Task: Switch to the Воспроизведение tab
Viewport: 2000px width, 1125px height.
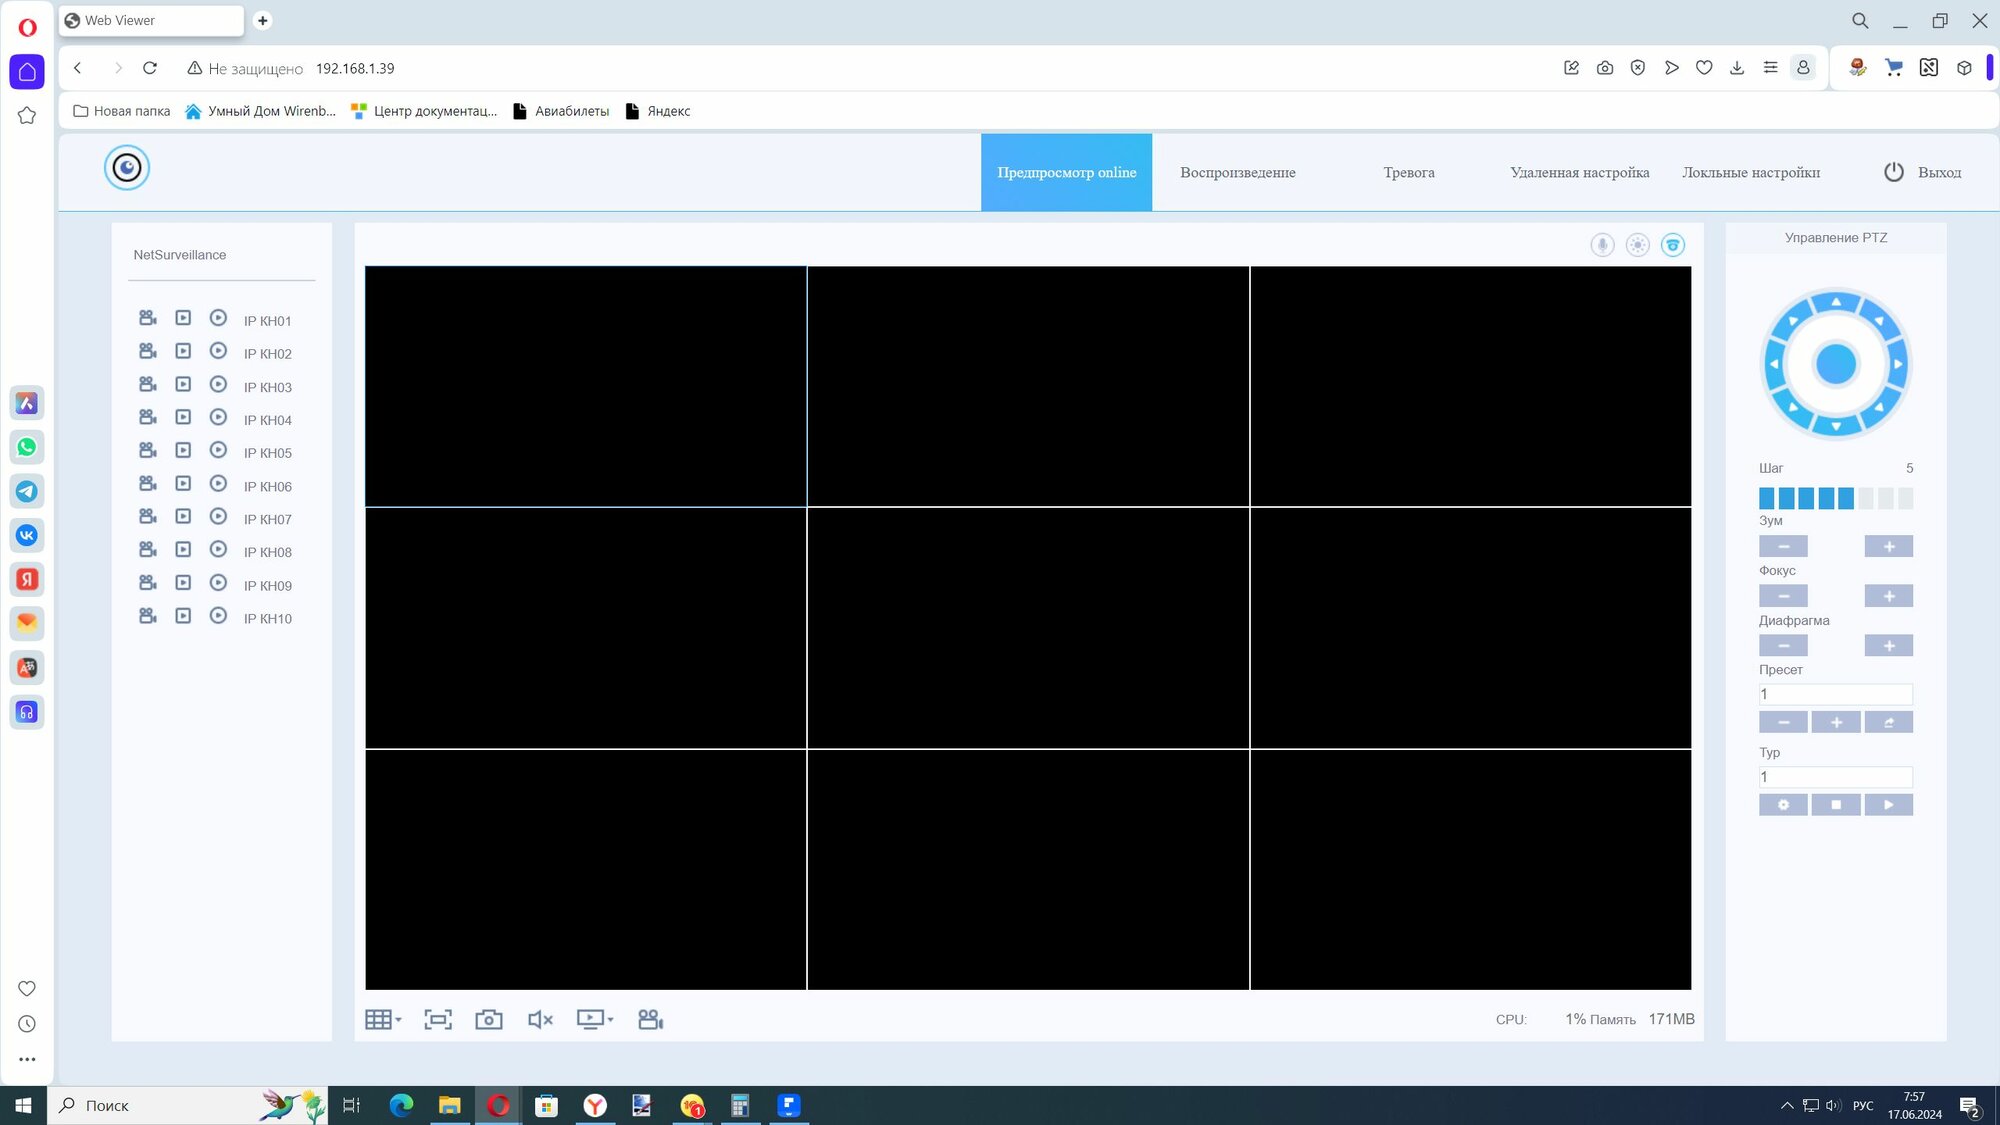Action: [1237, 172]
